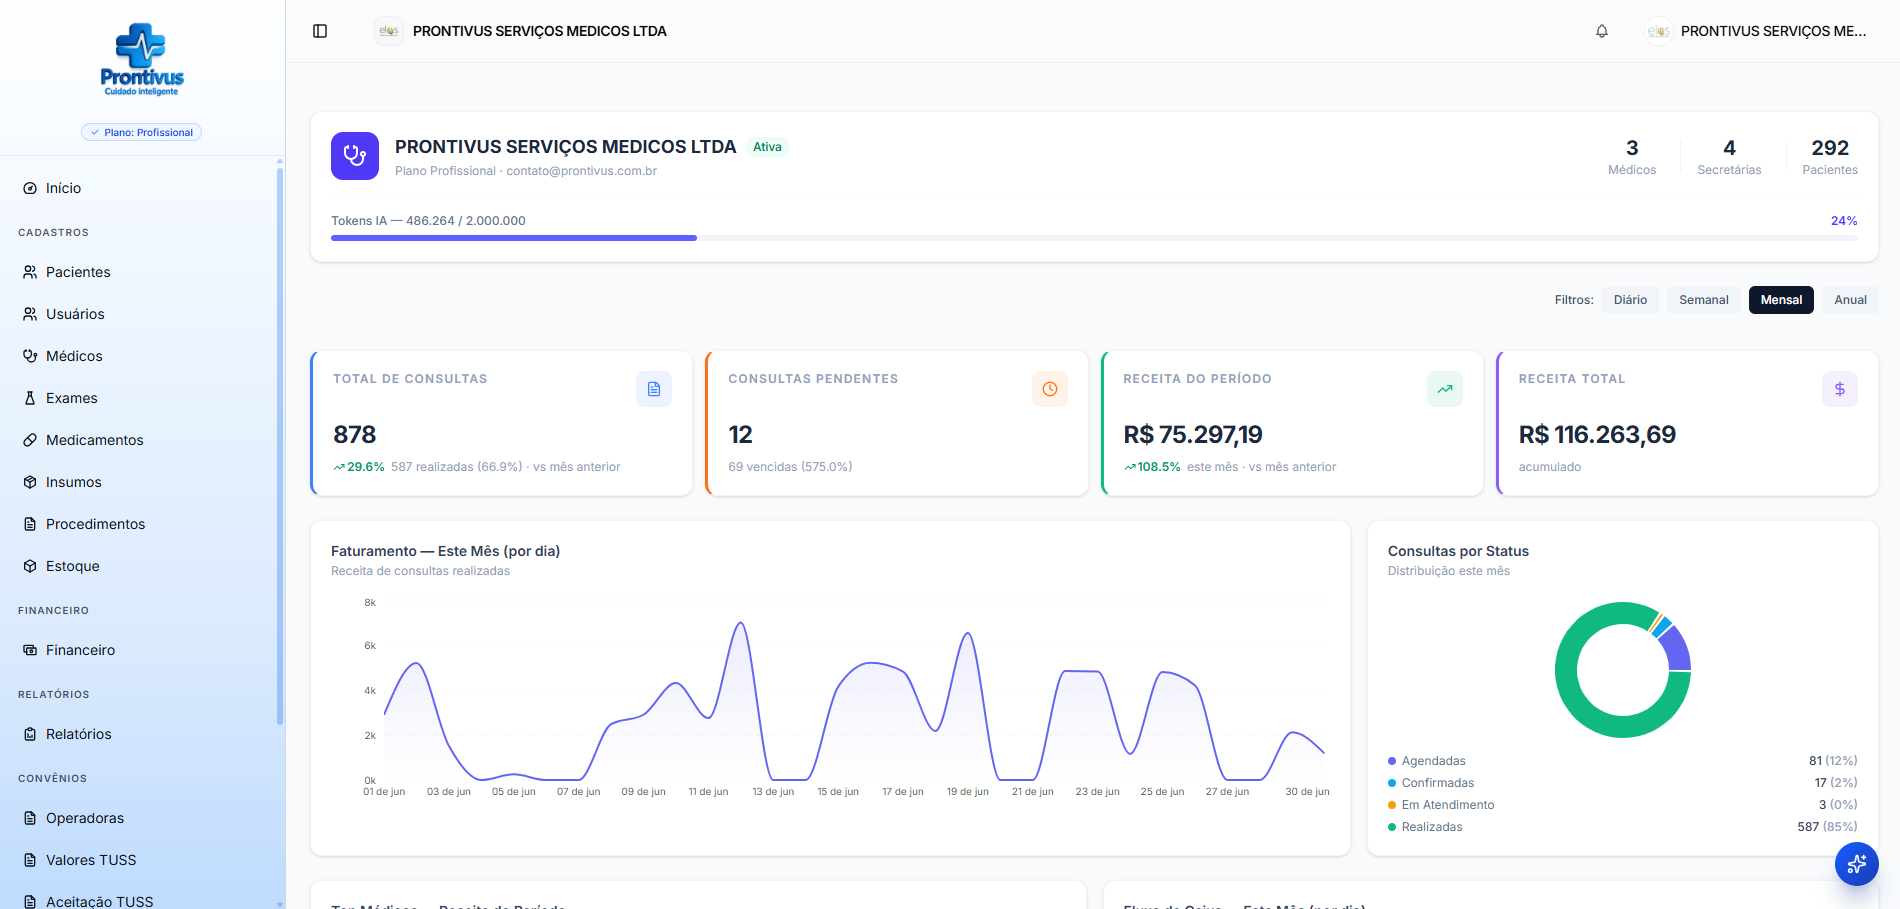Open the AI assistant sparkle button

coord(1856,864)
